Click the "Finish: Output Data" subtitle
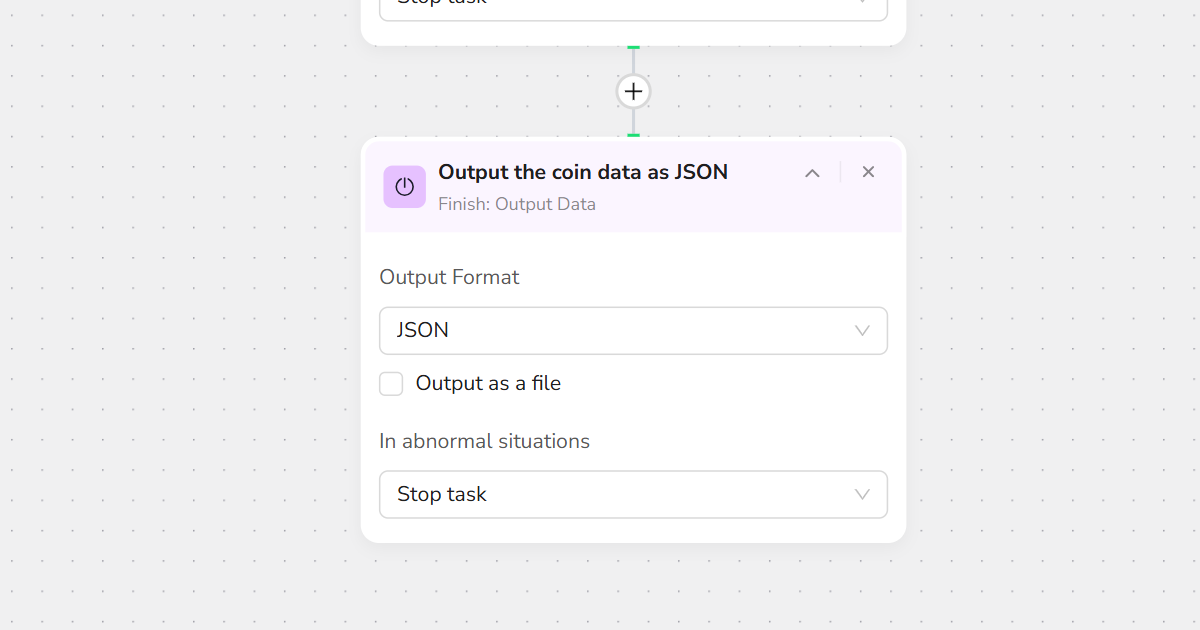Screen dimensions: 1200x630 pyautogui.click(x=517, y=204)
